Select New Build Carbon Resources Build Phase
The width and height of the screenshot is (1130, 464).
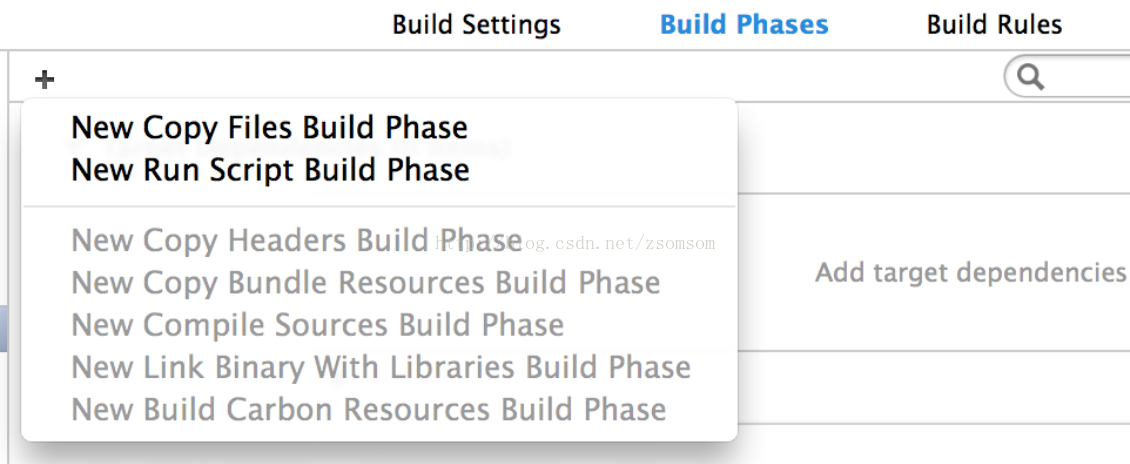click(x=368, y=409)
